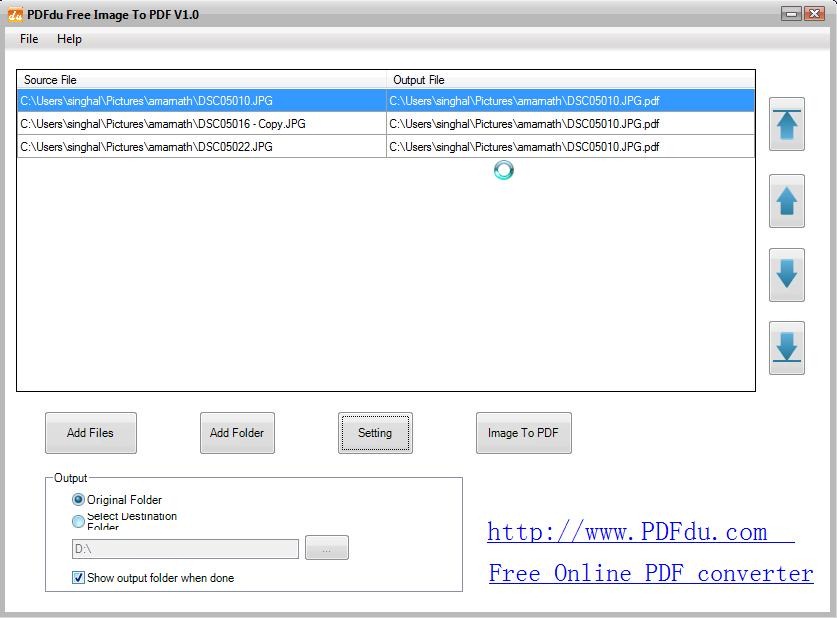837x618 pixels.
Task: Select source row DSC05010.JPG
Action: (202, 101)
